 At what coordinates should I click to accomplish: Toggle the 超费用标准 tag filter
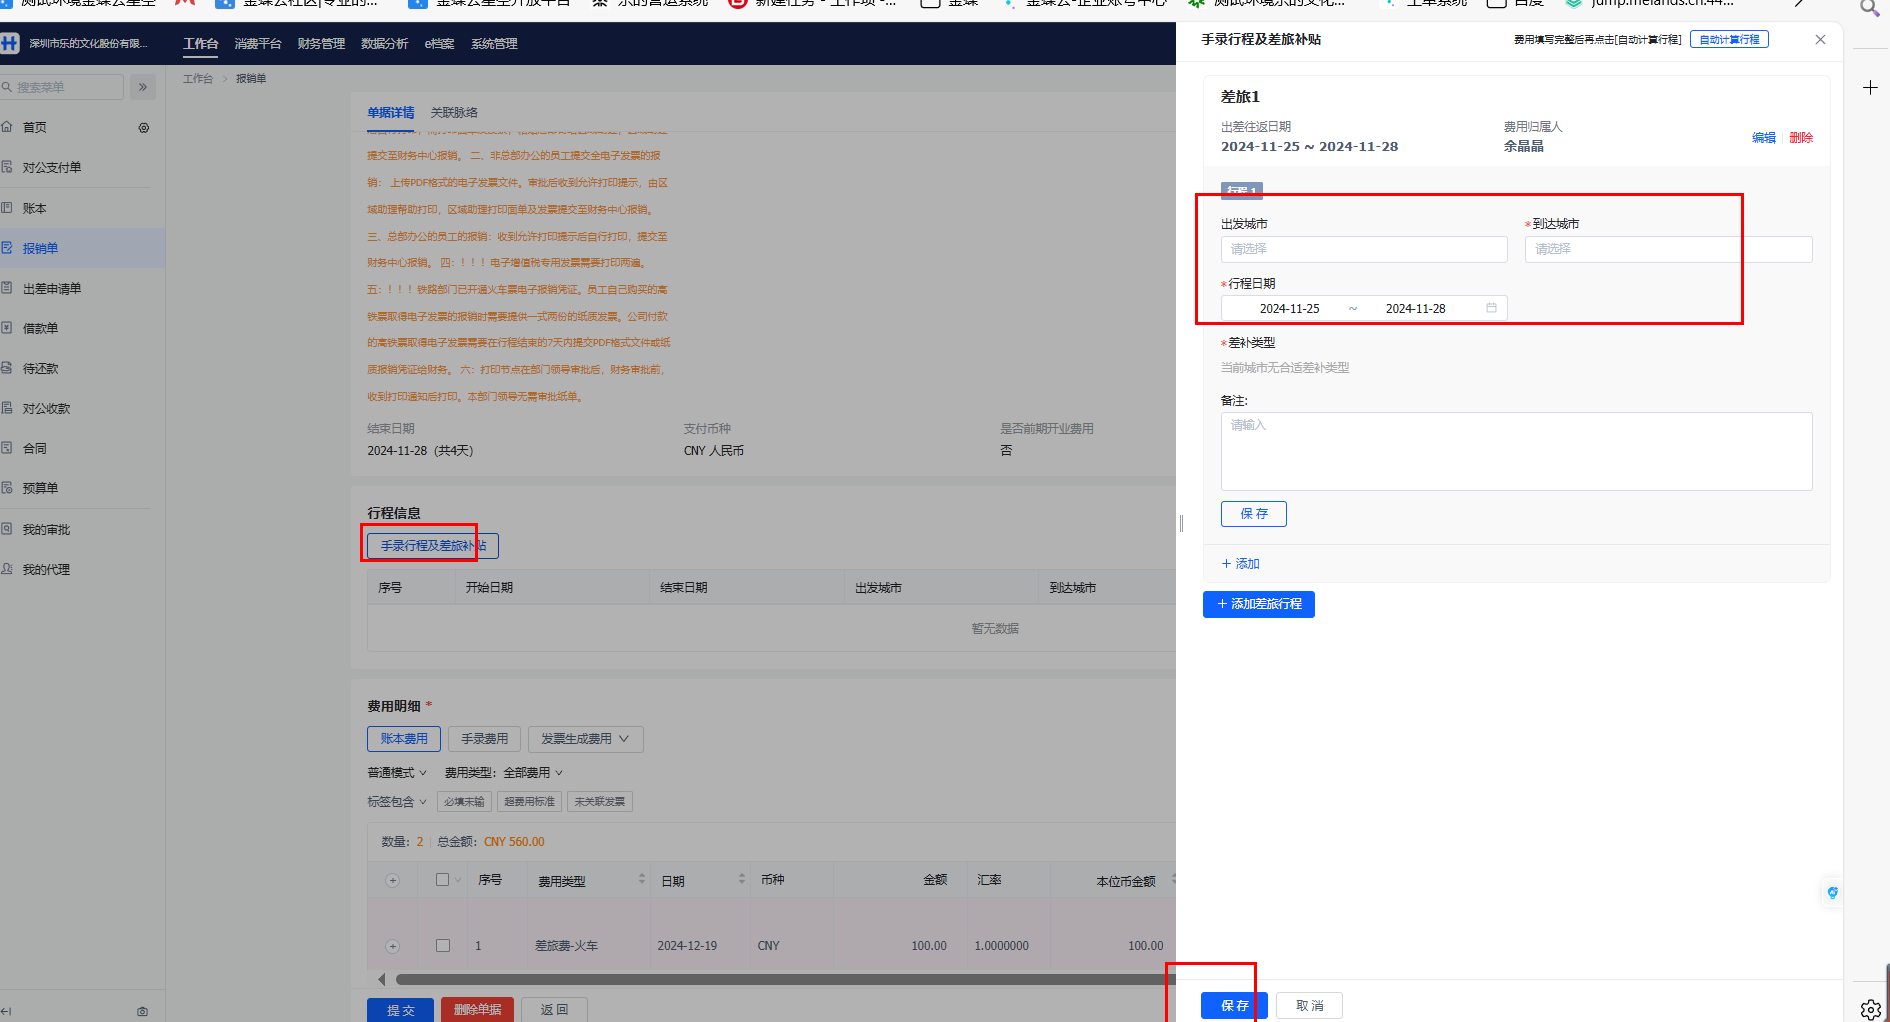529,802
